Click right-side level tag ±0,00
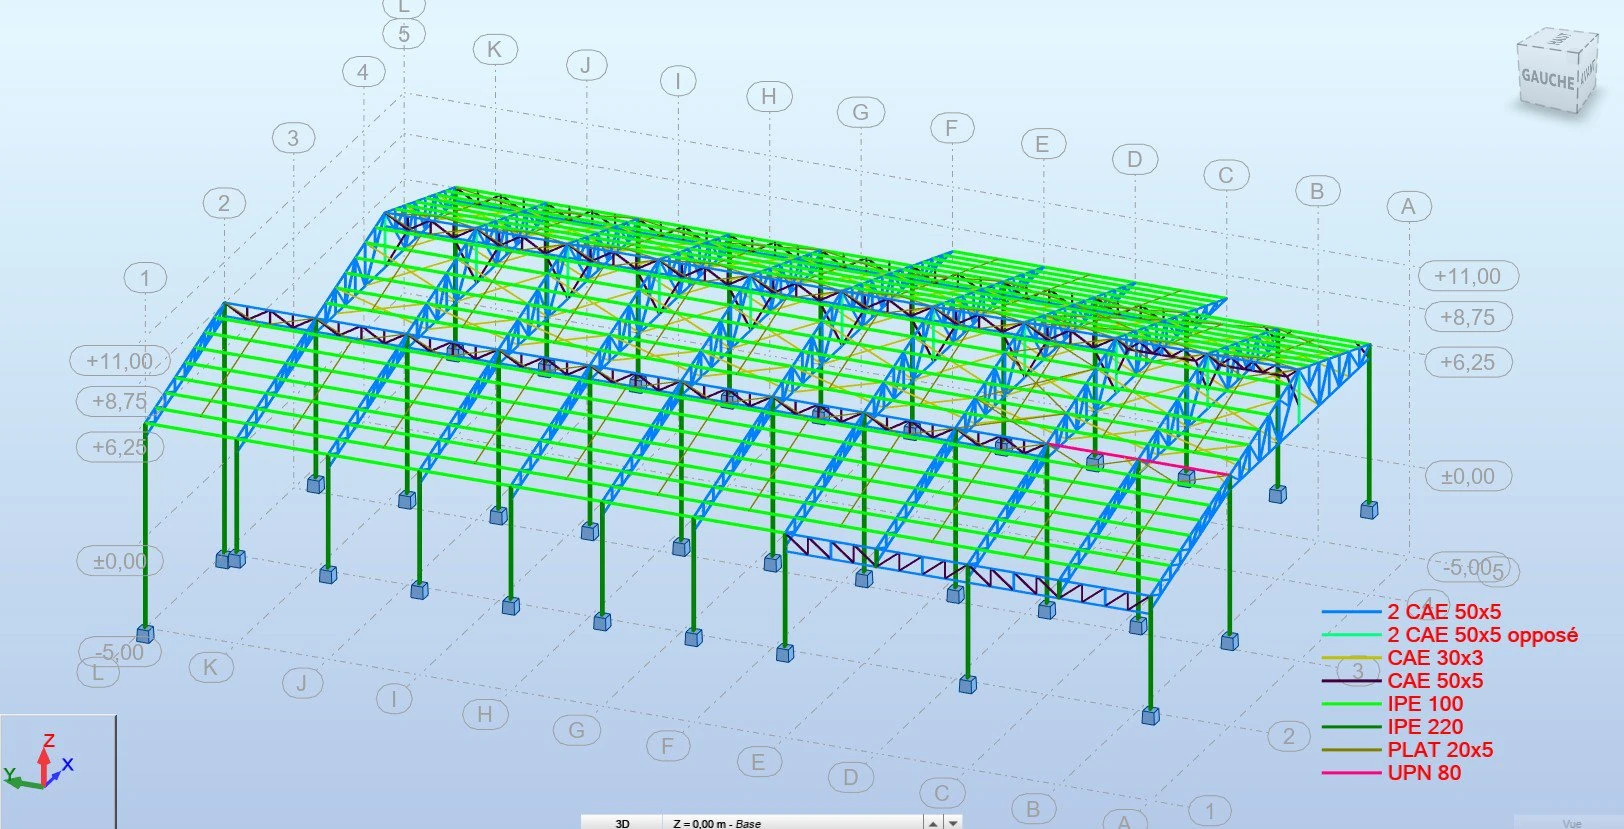 point(1467,477)
